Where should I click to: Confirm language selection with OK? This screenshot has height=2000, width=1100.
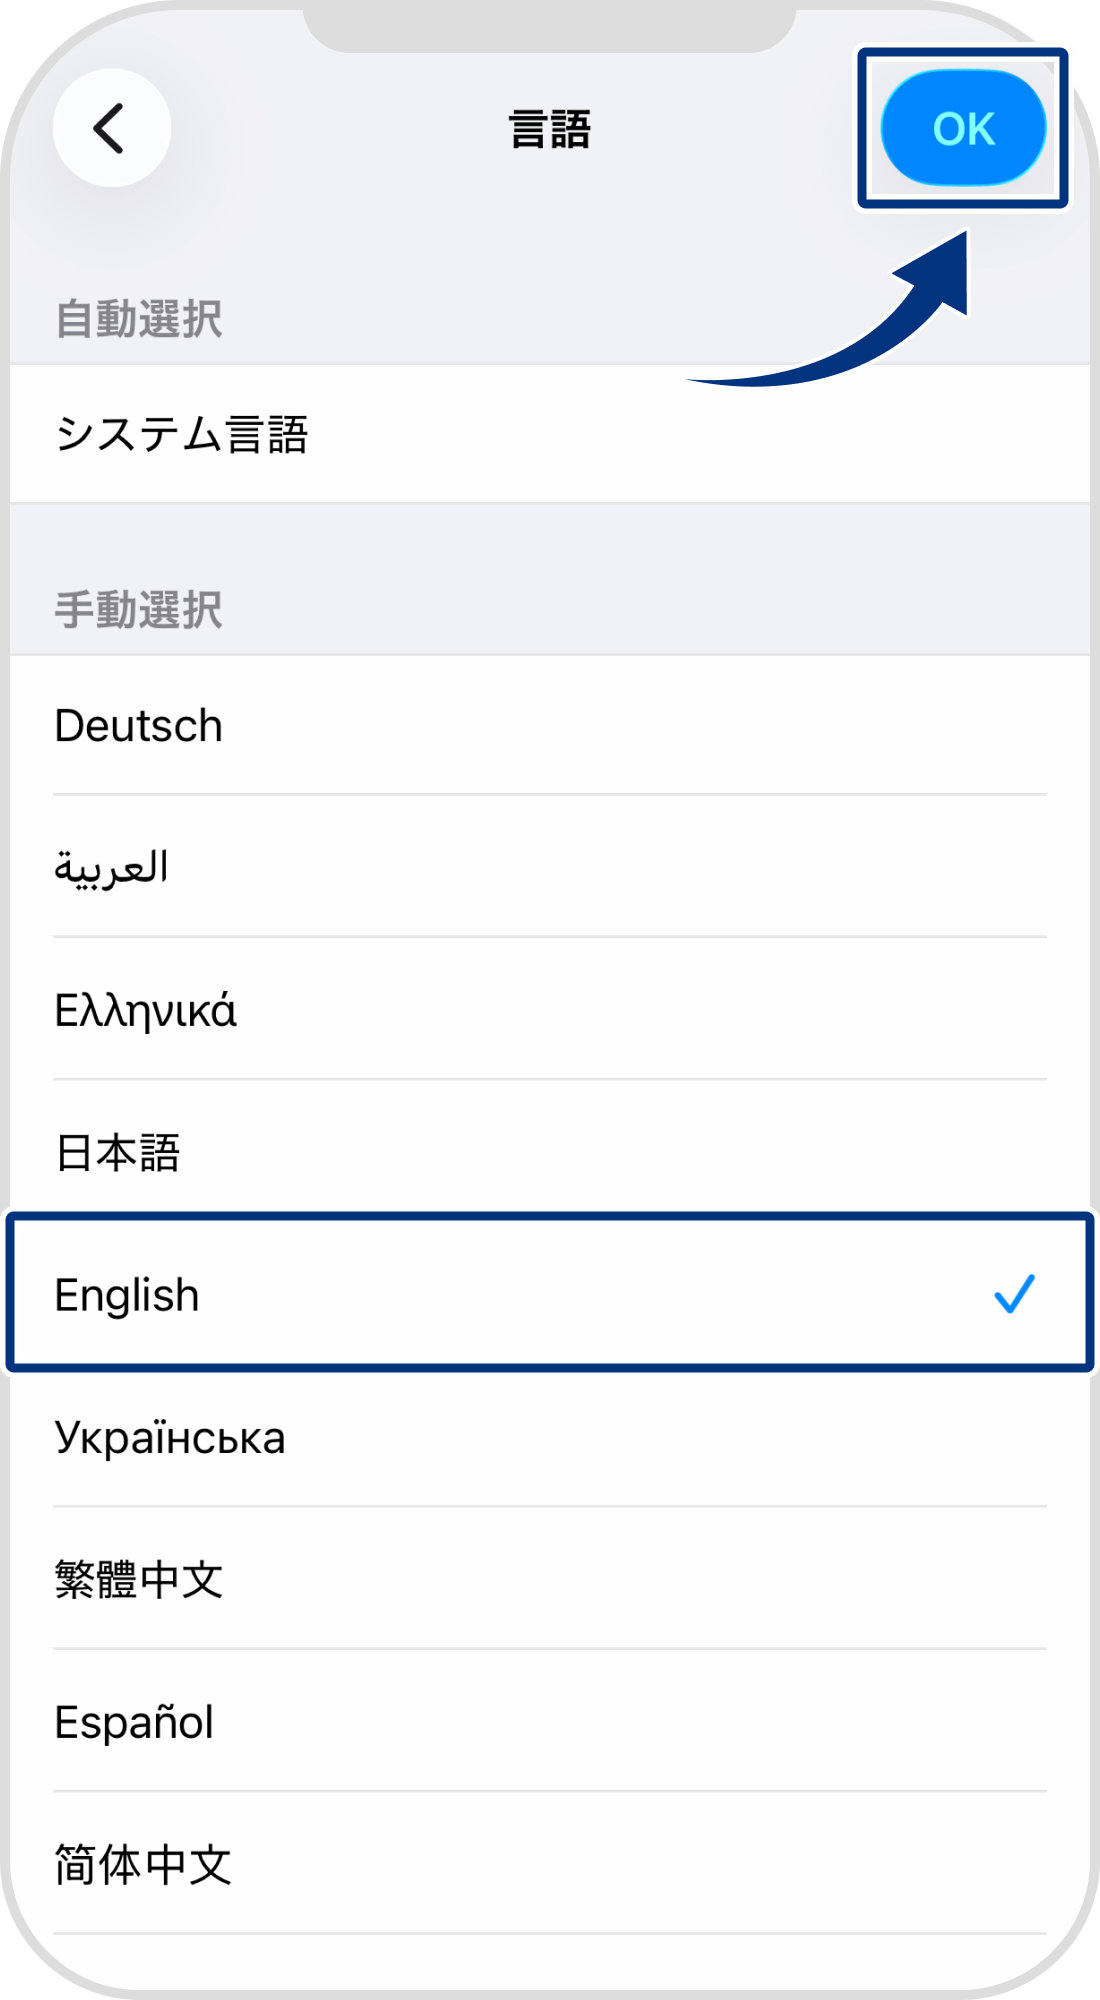click(x=963, y=128)
